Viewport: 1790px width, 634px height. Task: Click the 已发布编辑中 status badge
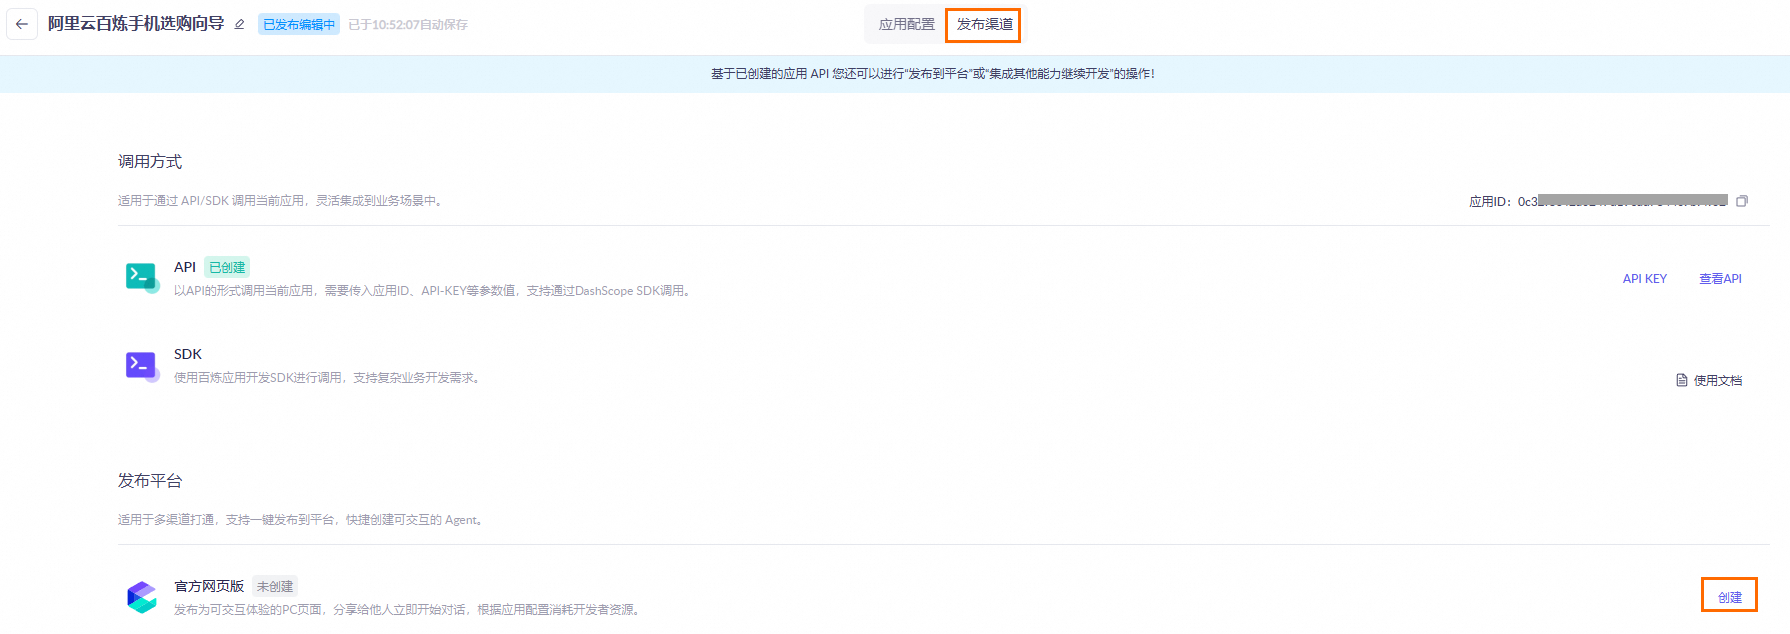[x=299, y=25]
